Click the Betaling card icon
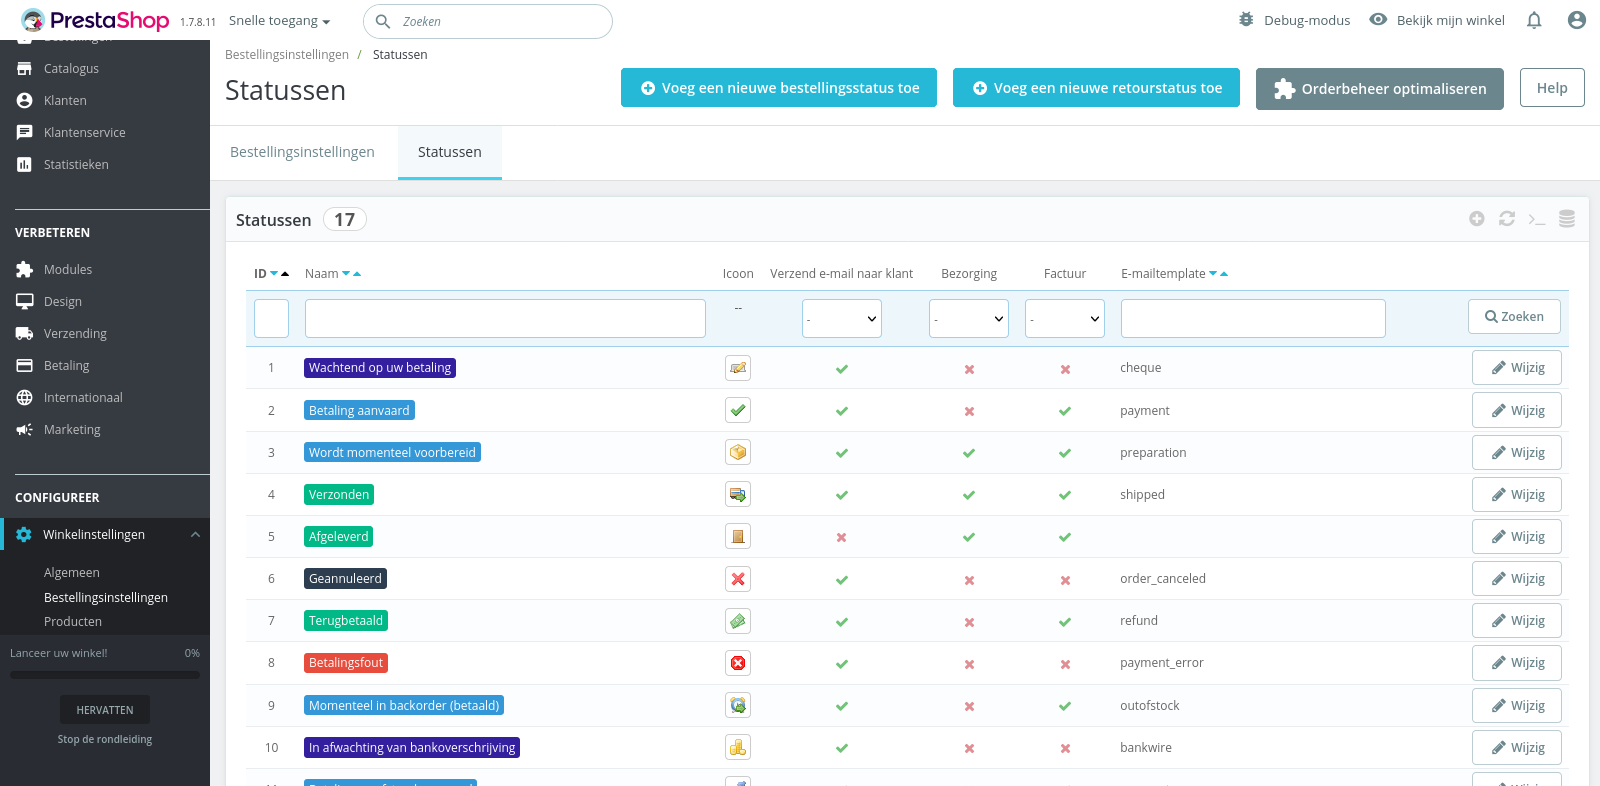This screenshot has height=786, width=1600. click(25, 366)
